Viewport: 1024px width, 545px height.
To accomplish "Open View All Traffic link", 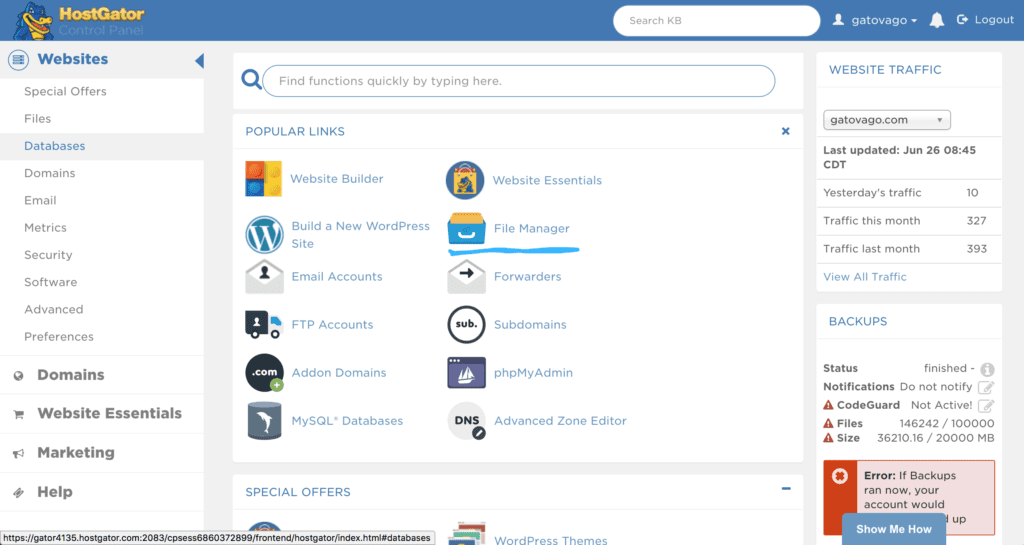I will click(x=865, y=277).
